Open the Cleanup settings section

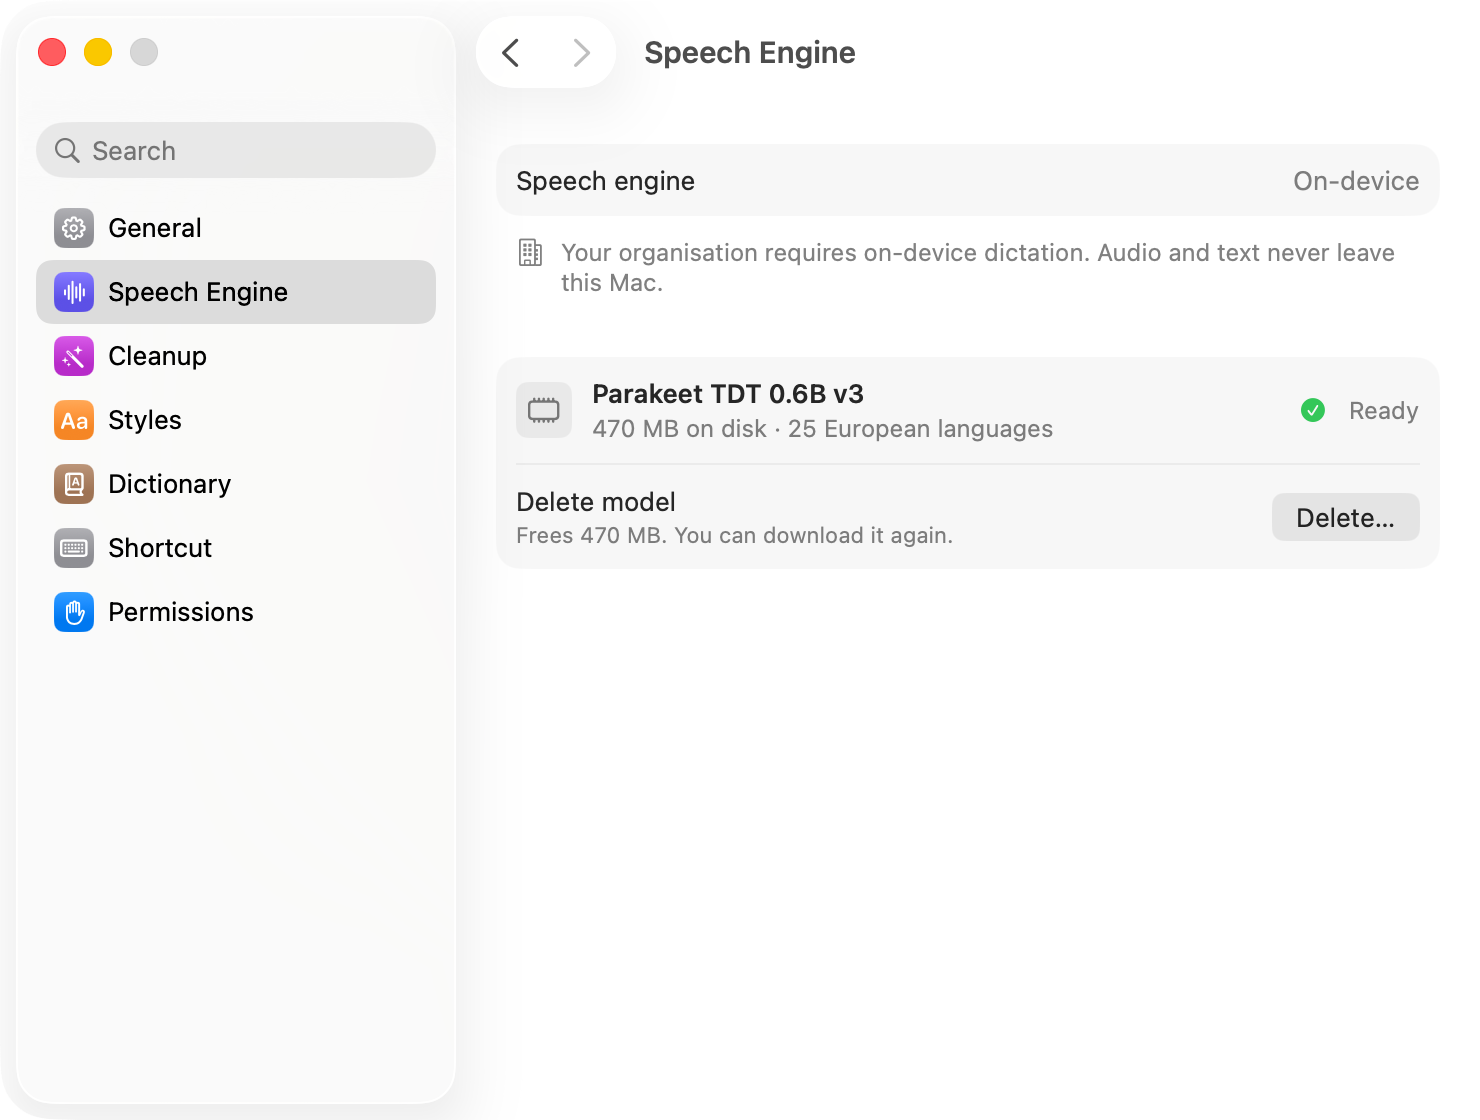236,356
